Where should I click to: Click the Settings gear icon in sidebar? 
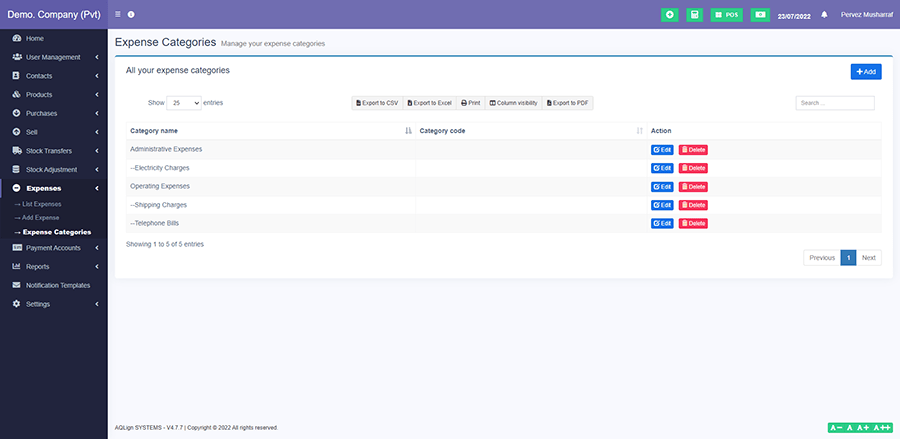(x=17, y=304)
